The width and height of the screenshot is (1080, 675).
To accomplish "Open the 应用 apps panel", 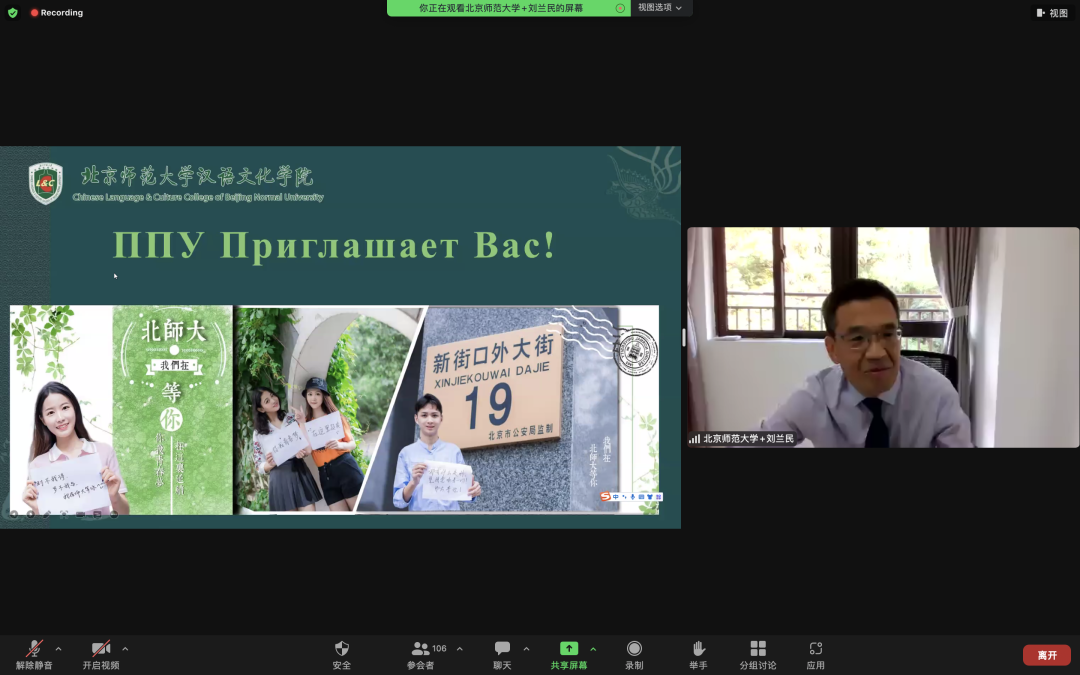I will pyautogui.click(x=816, y=655).
